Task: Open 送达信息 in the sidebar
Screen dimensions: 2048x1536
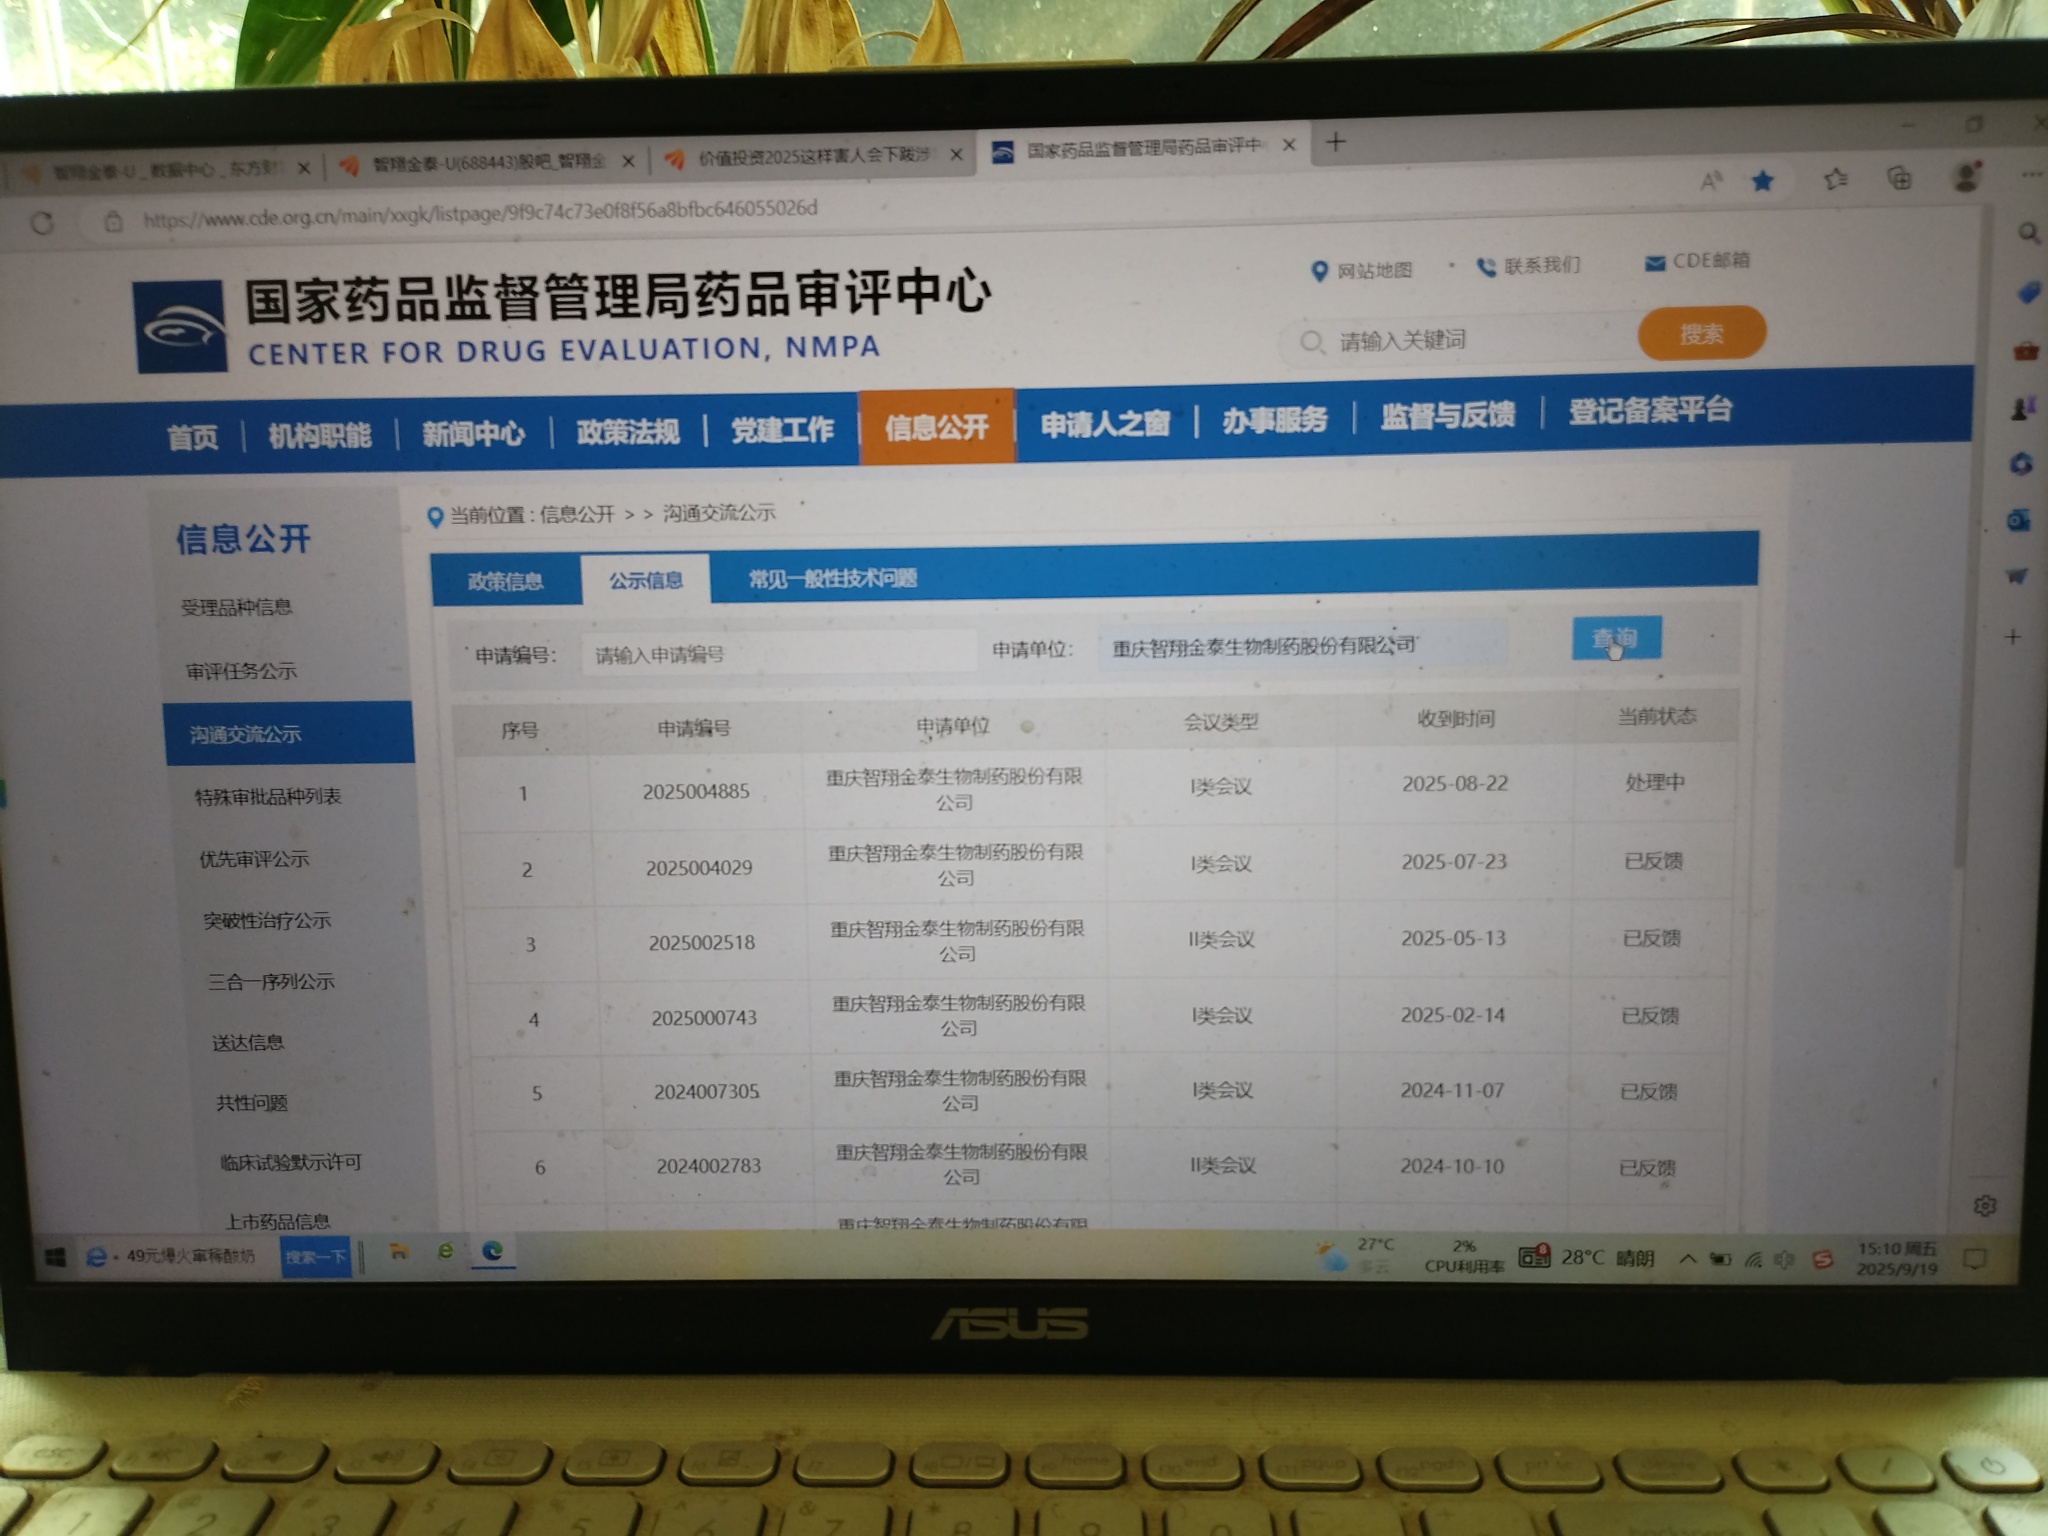Action: (x=248, y=1042)
